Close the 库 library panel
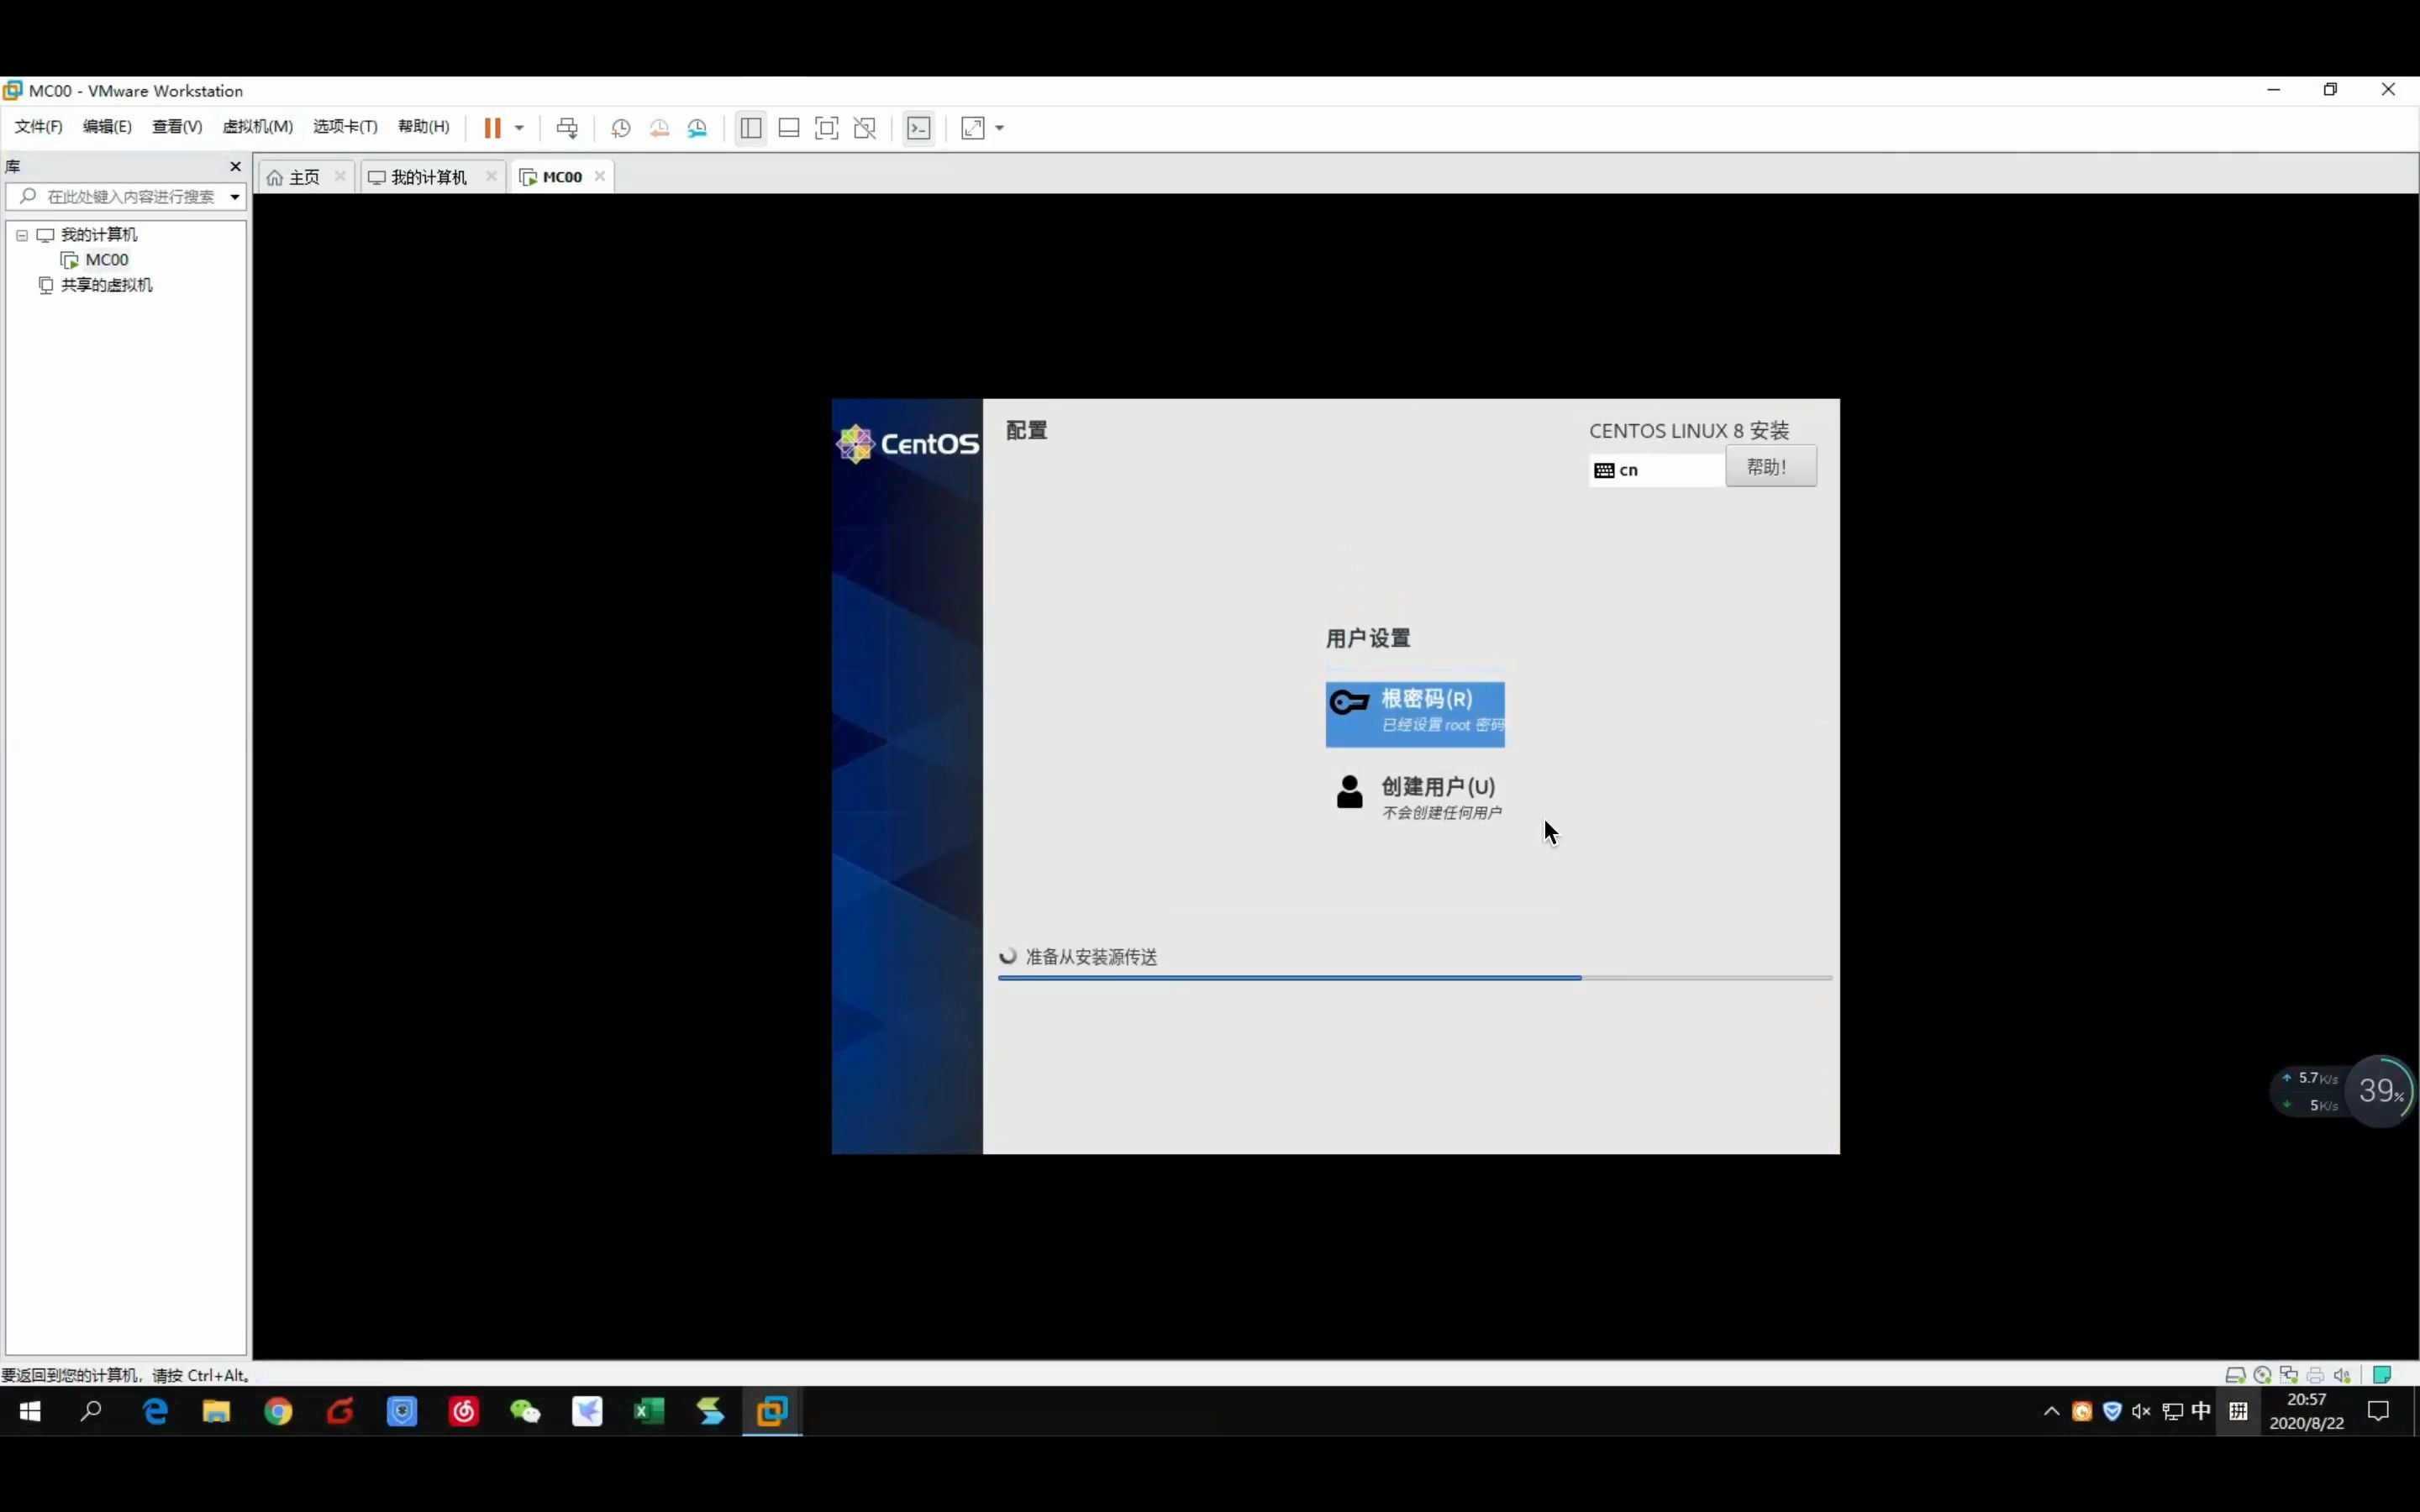Image resolution: width=2420 pixels, height=1512 pixels. click(x=235, y=166)
